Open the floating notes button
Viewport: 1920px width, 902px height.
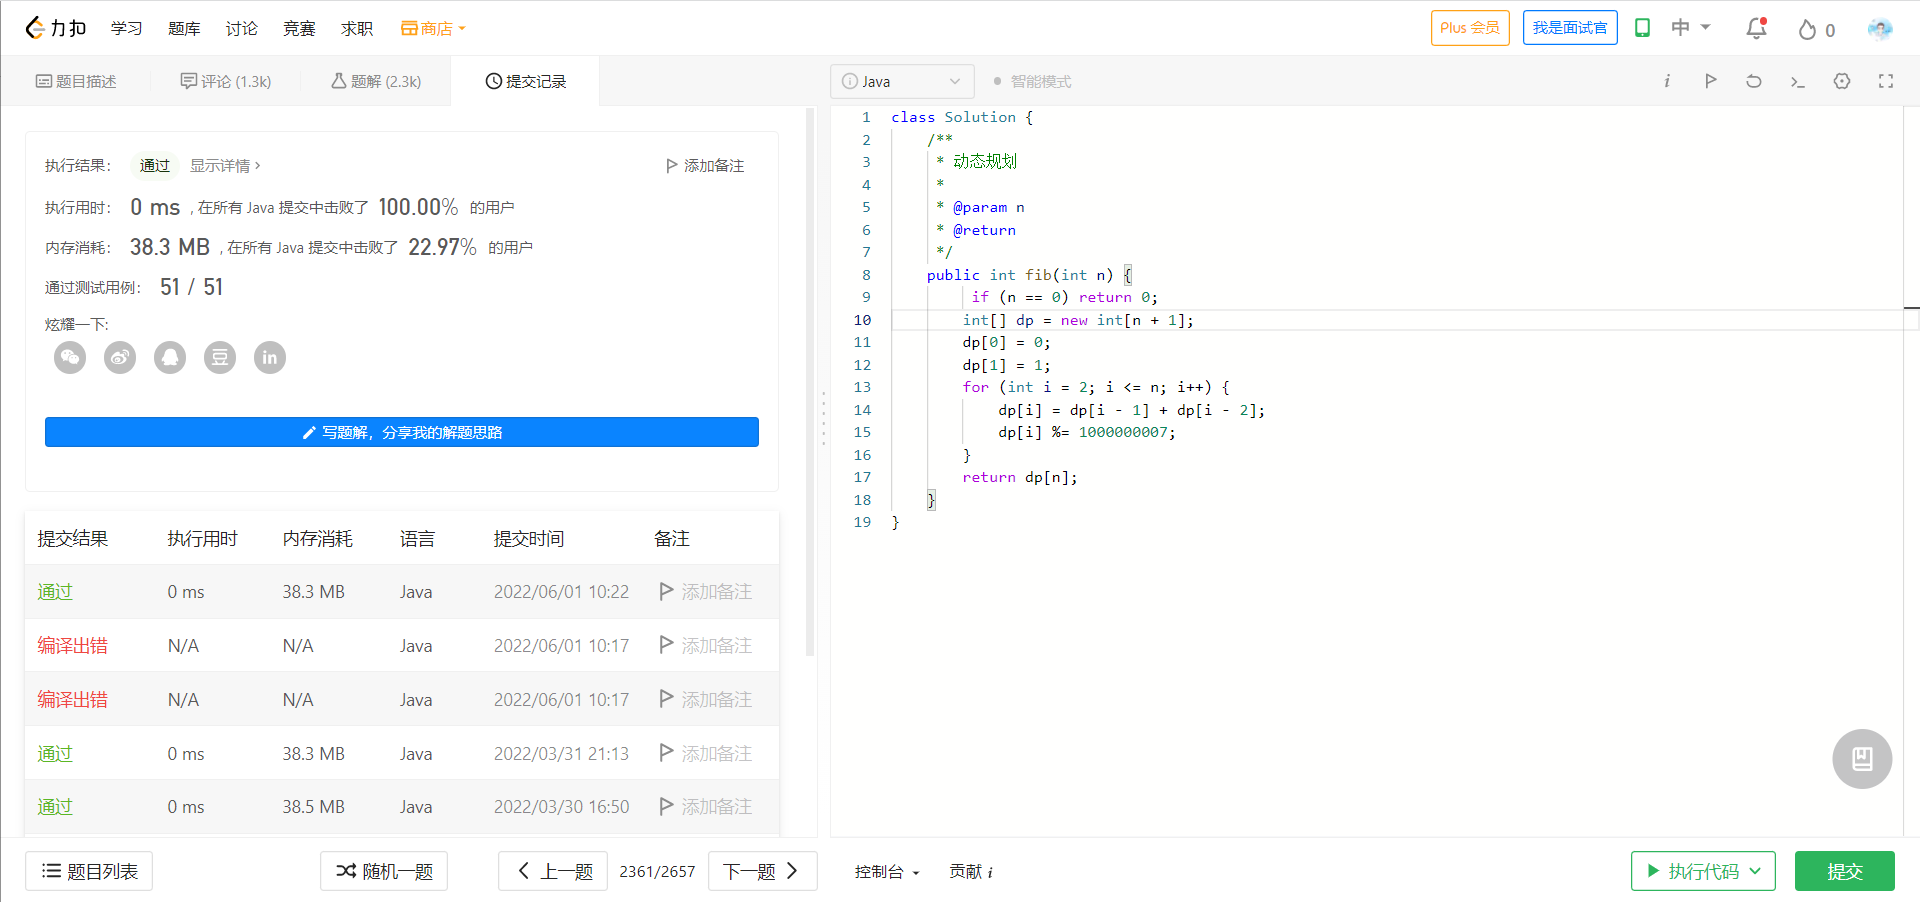(1862, 759)
